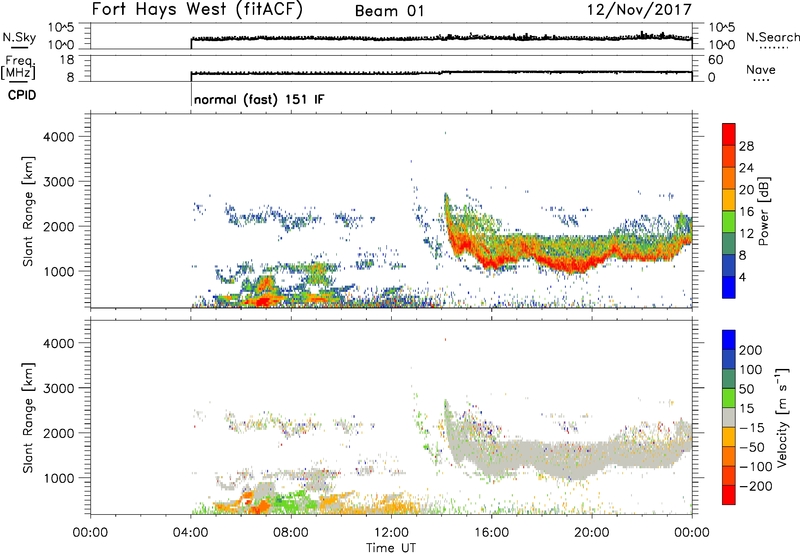
Task: Click the '04:00' time axis tick label
Action: pyautogui.click(x=190, y=533)
